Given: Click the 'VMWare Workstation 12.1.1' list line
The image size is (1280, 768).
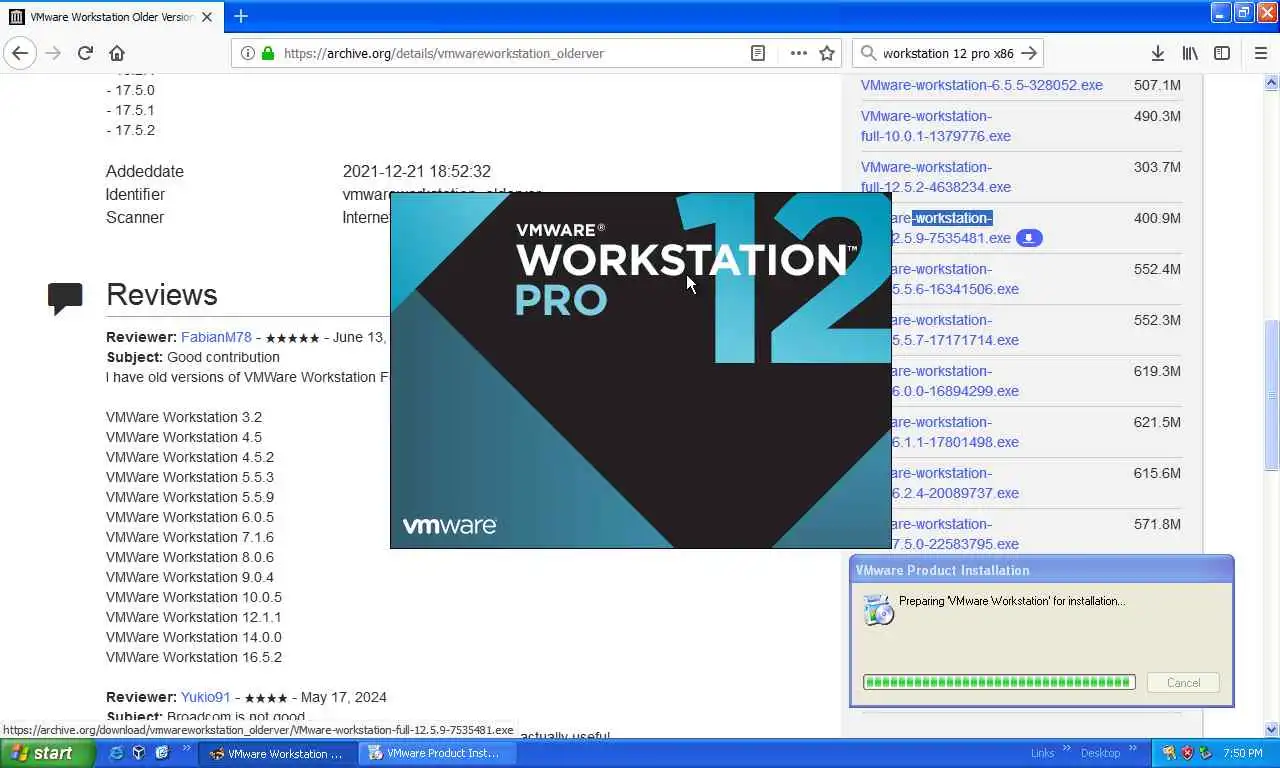Looking at the screenshot, I should coord(194,617).
